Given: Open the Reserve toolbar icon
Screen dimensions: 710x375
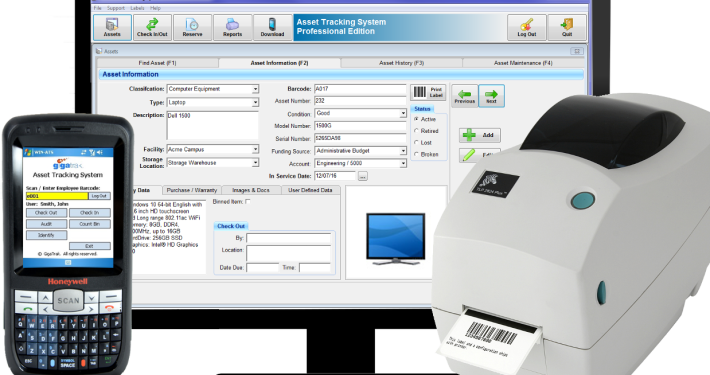Looking at the screenshot, I should click(x=192, y=27).
